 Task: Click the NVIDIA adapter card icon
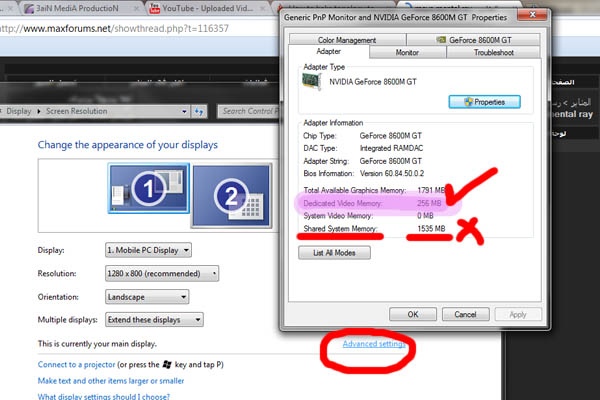coord(312,81)
